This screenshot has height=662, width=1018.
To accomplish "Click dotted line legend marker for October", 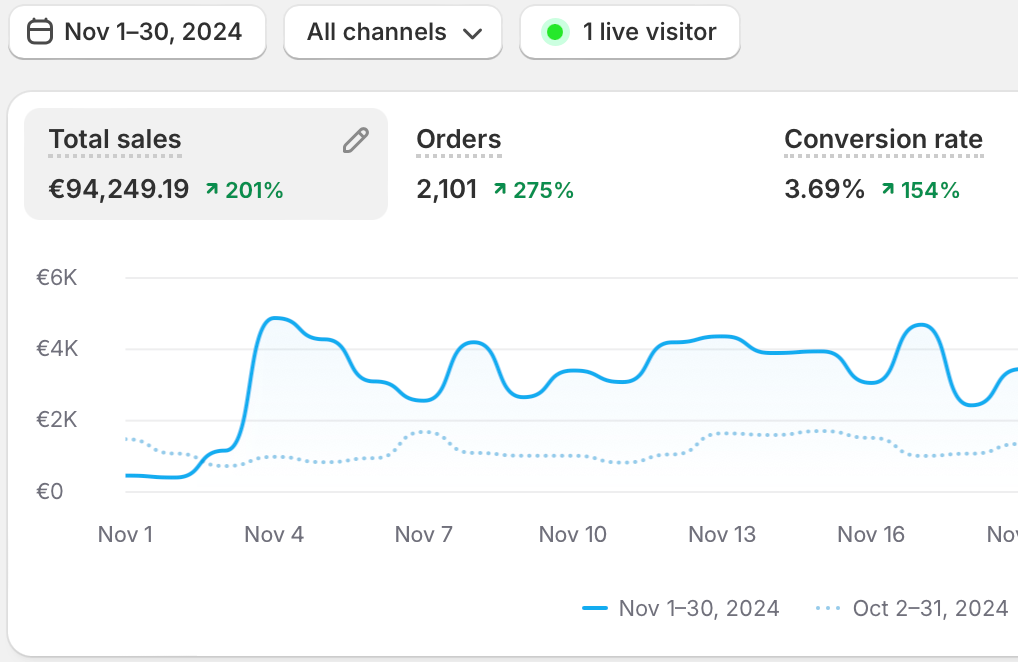I will [828, 608].
